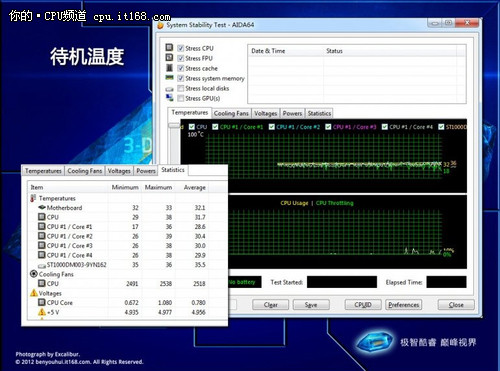Switch to Temperatures tab in overlay panel
This screenshot has height=371, width=500.
coord(43,171)
